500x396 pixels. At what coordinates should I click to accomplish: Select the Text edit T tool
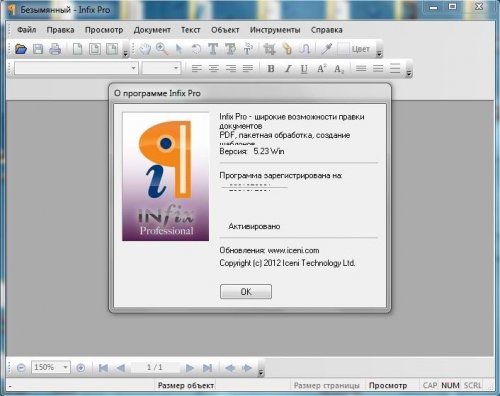click(213, 49)
